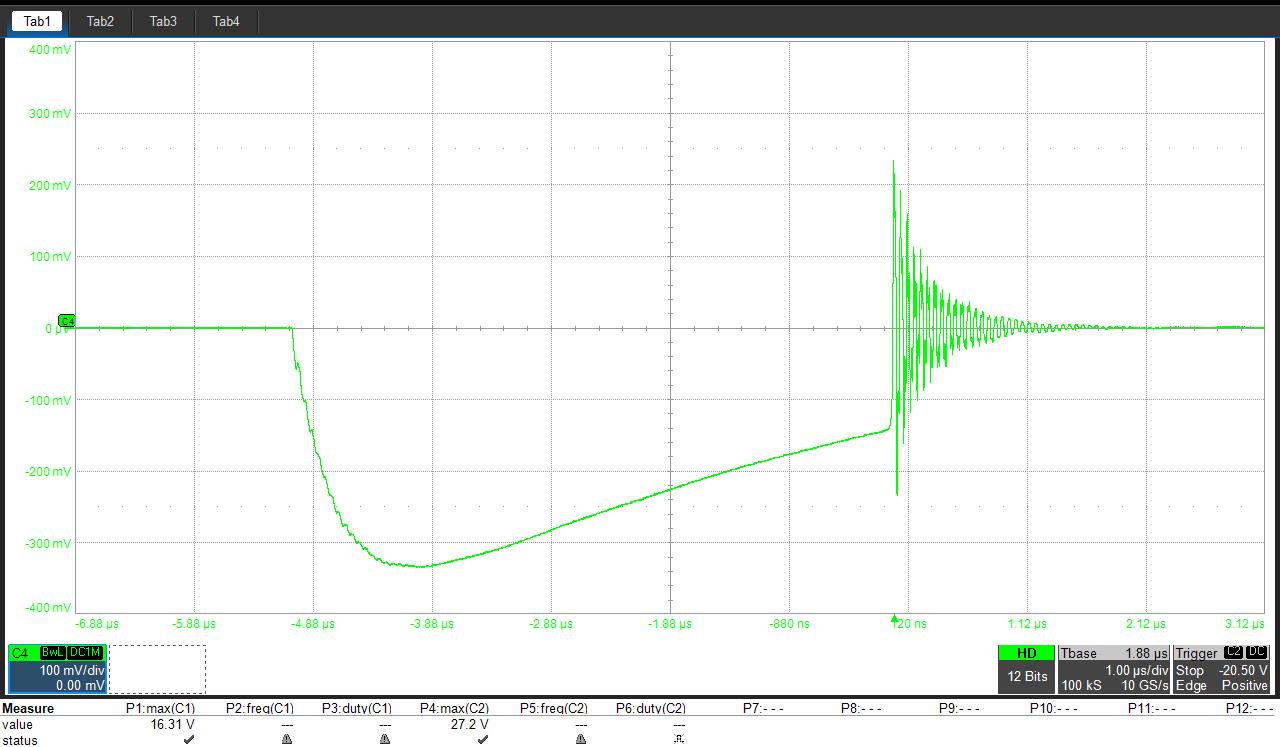
Task: Click the C2 trigger source badge
Action: coord(1234,652)
